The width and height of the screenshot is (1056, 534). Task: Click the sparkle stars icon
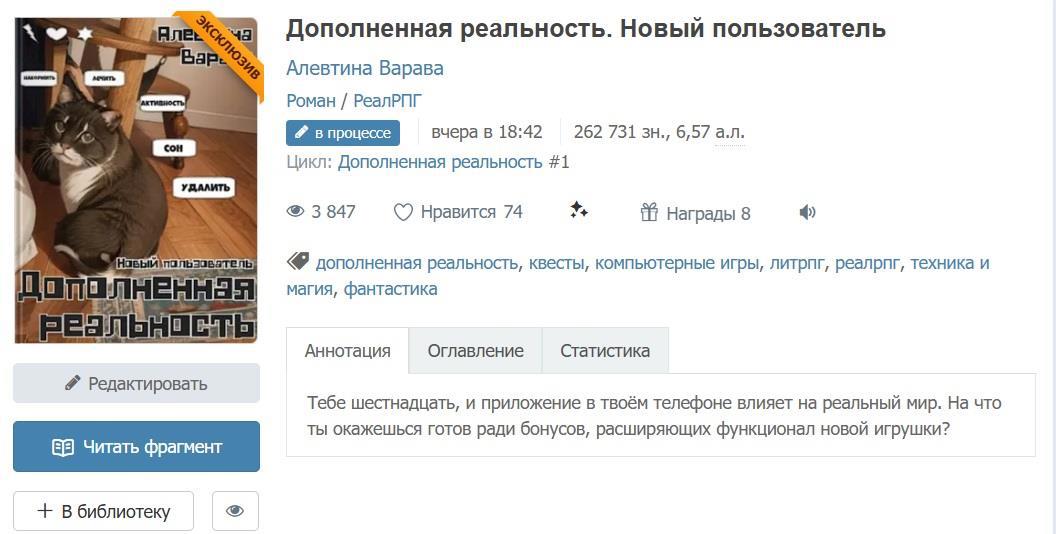coord(579,210)
